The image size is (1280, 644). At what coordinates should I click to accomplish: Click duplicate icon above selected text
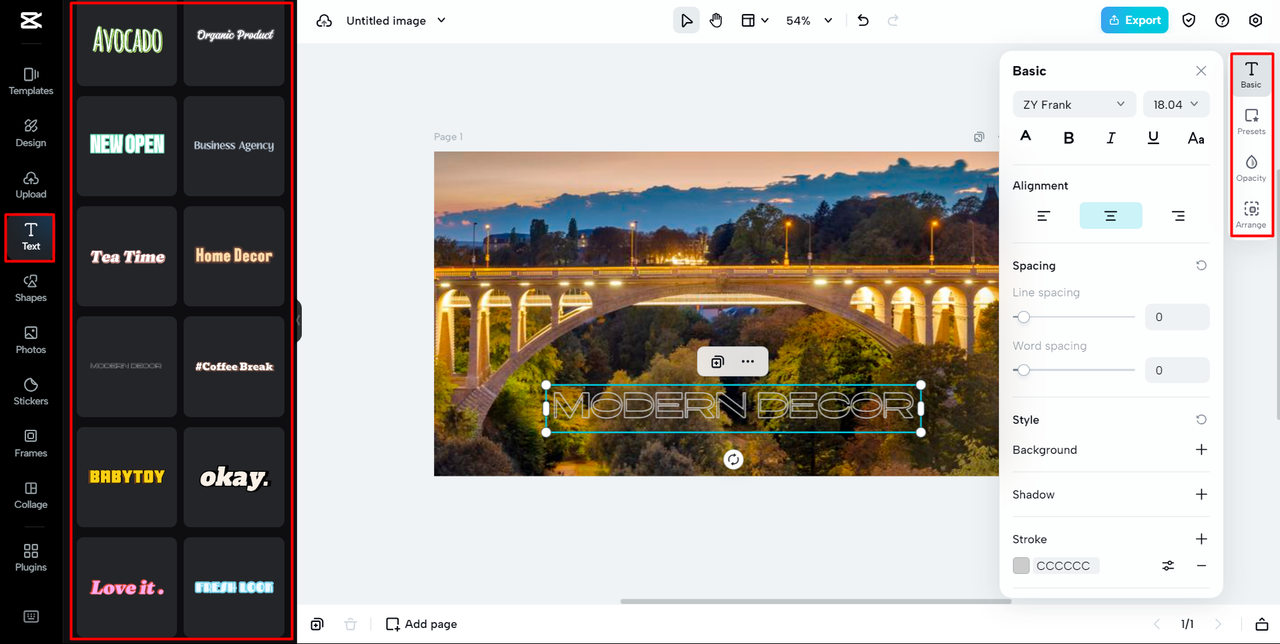(x=717, y=361)
